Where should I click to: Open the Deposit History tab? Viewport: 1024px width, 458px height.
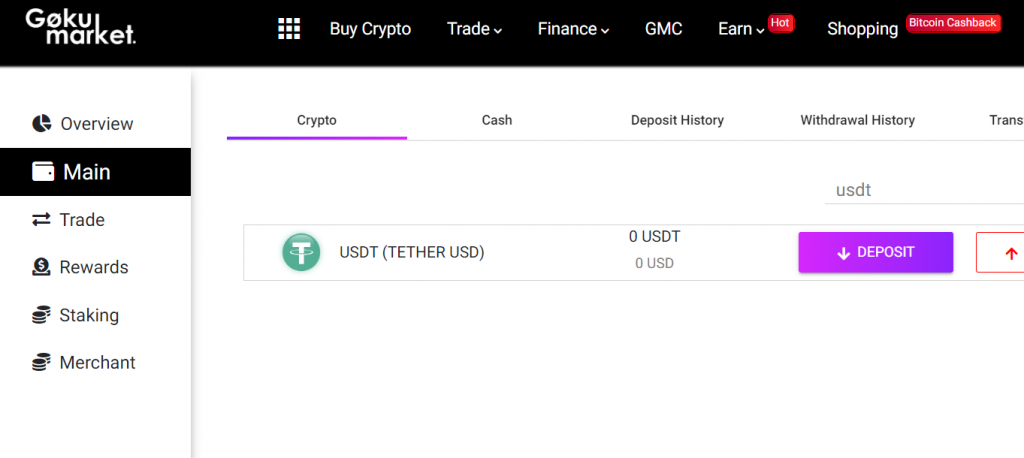(x=677, y=120)
